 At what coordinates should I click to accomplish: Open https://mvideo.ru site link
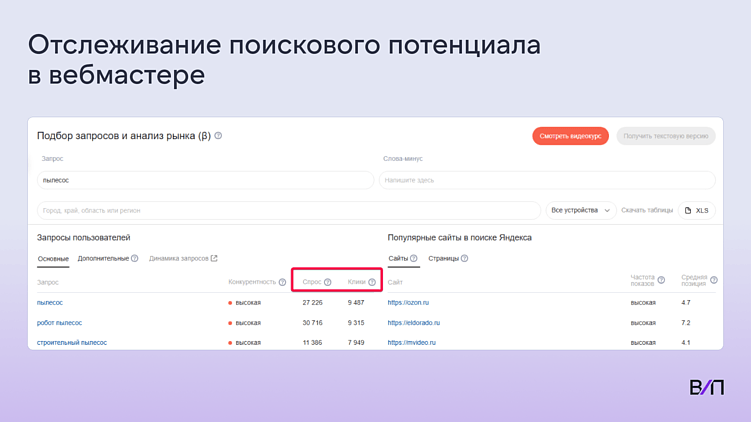pyautogui.click(x=412, y=342)
